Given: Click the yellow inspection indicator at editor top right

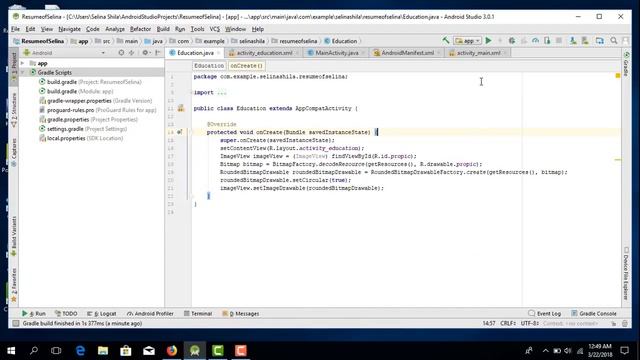Looking at the screenshot, I should point(618,76).
